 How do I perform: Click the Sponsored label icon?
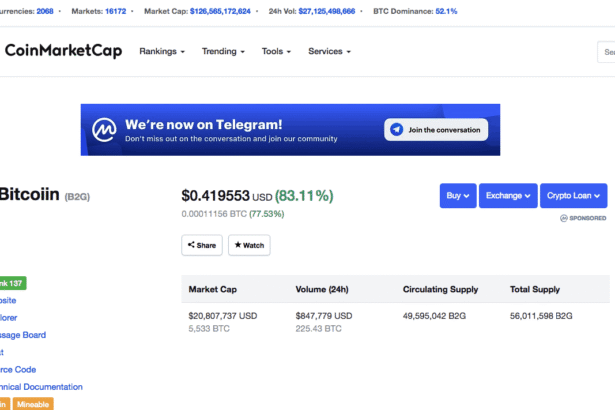coord(564,218)
